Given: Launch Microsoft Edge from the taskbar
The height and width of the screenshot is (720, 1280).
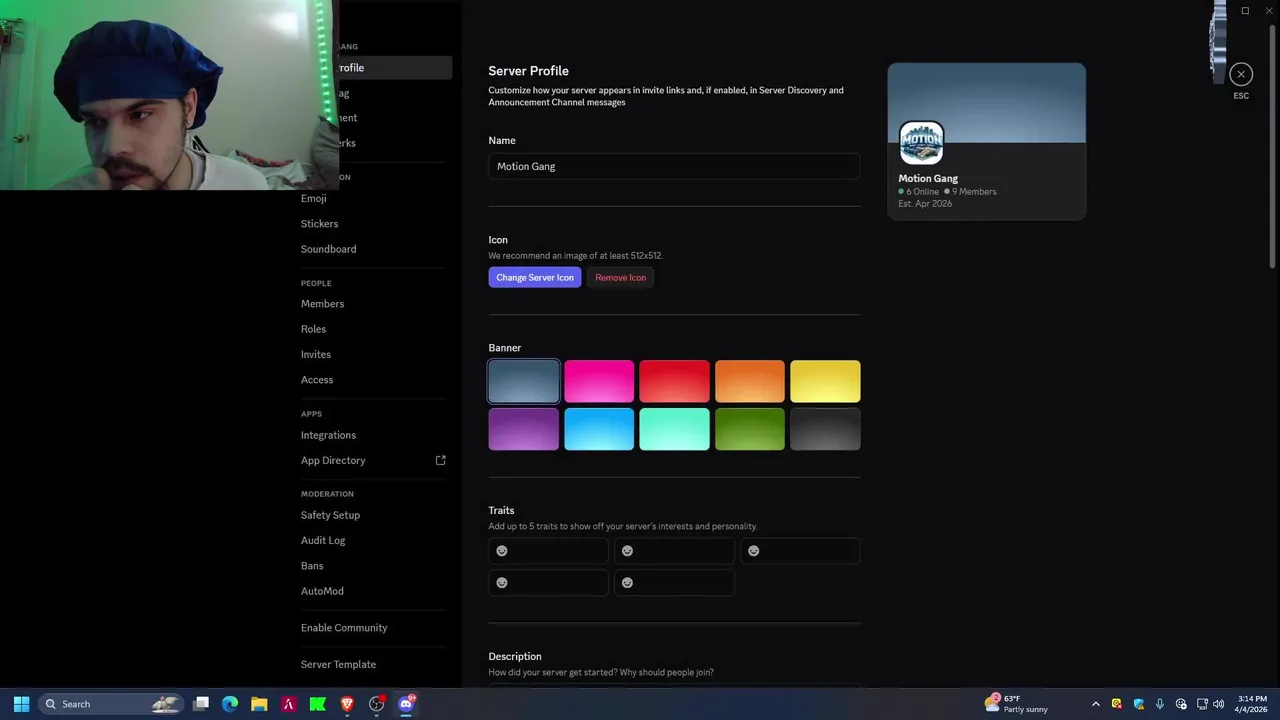Looking at the screenshot, I should coord(230,704).
